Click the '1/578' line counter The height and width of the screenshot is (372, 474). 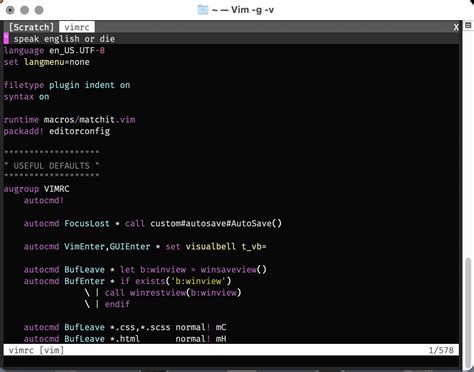[x=441, y=350]
